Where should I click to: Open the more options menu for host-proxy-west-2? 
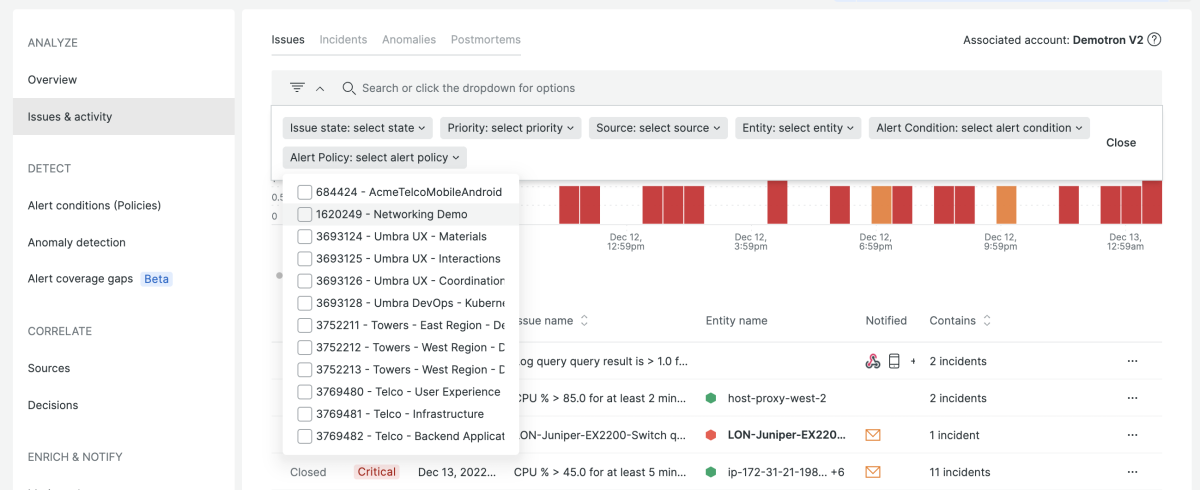(1132, 398)
